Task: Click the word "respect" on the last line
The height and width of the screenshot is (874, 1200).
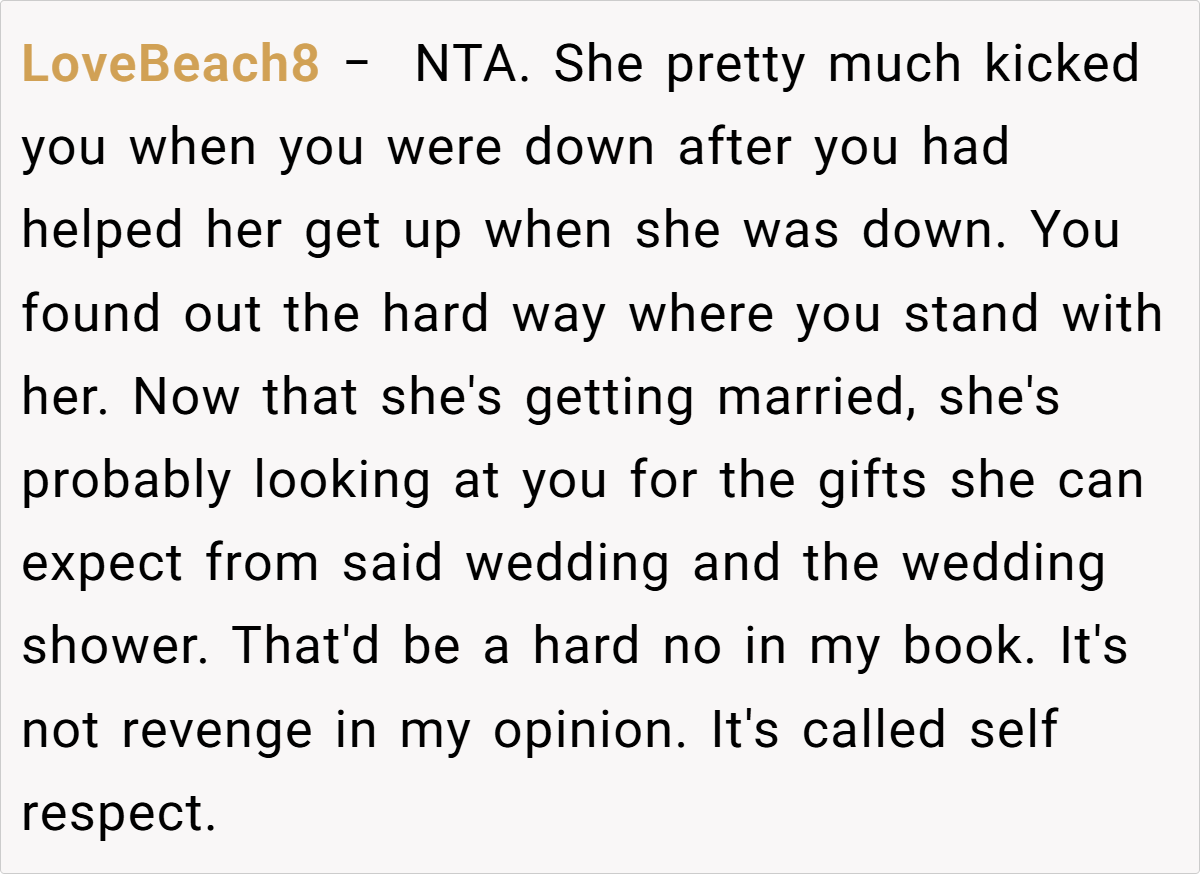Action: [118, 815]
